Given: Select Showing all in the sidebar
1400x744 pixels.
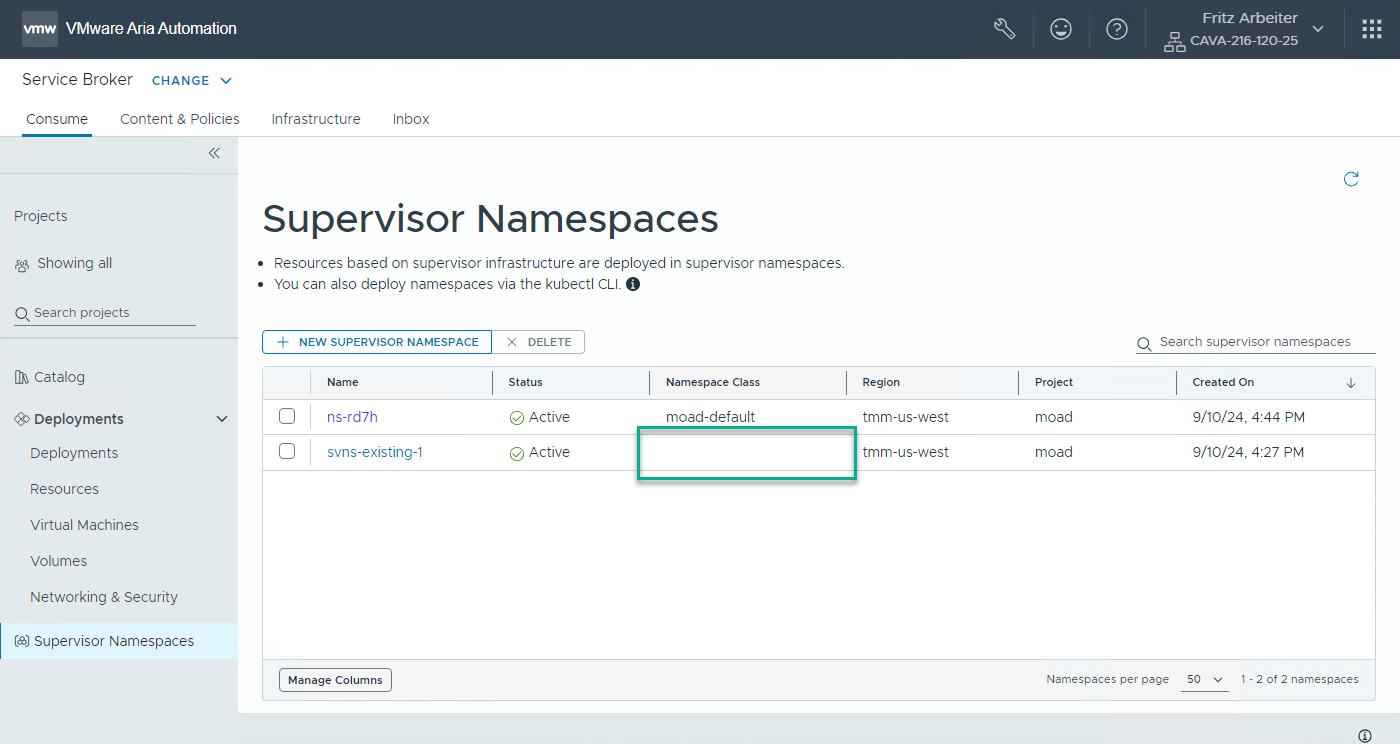Looking at the screenshot, I should click(x=75, y=263).
